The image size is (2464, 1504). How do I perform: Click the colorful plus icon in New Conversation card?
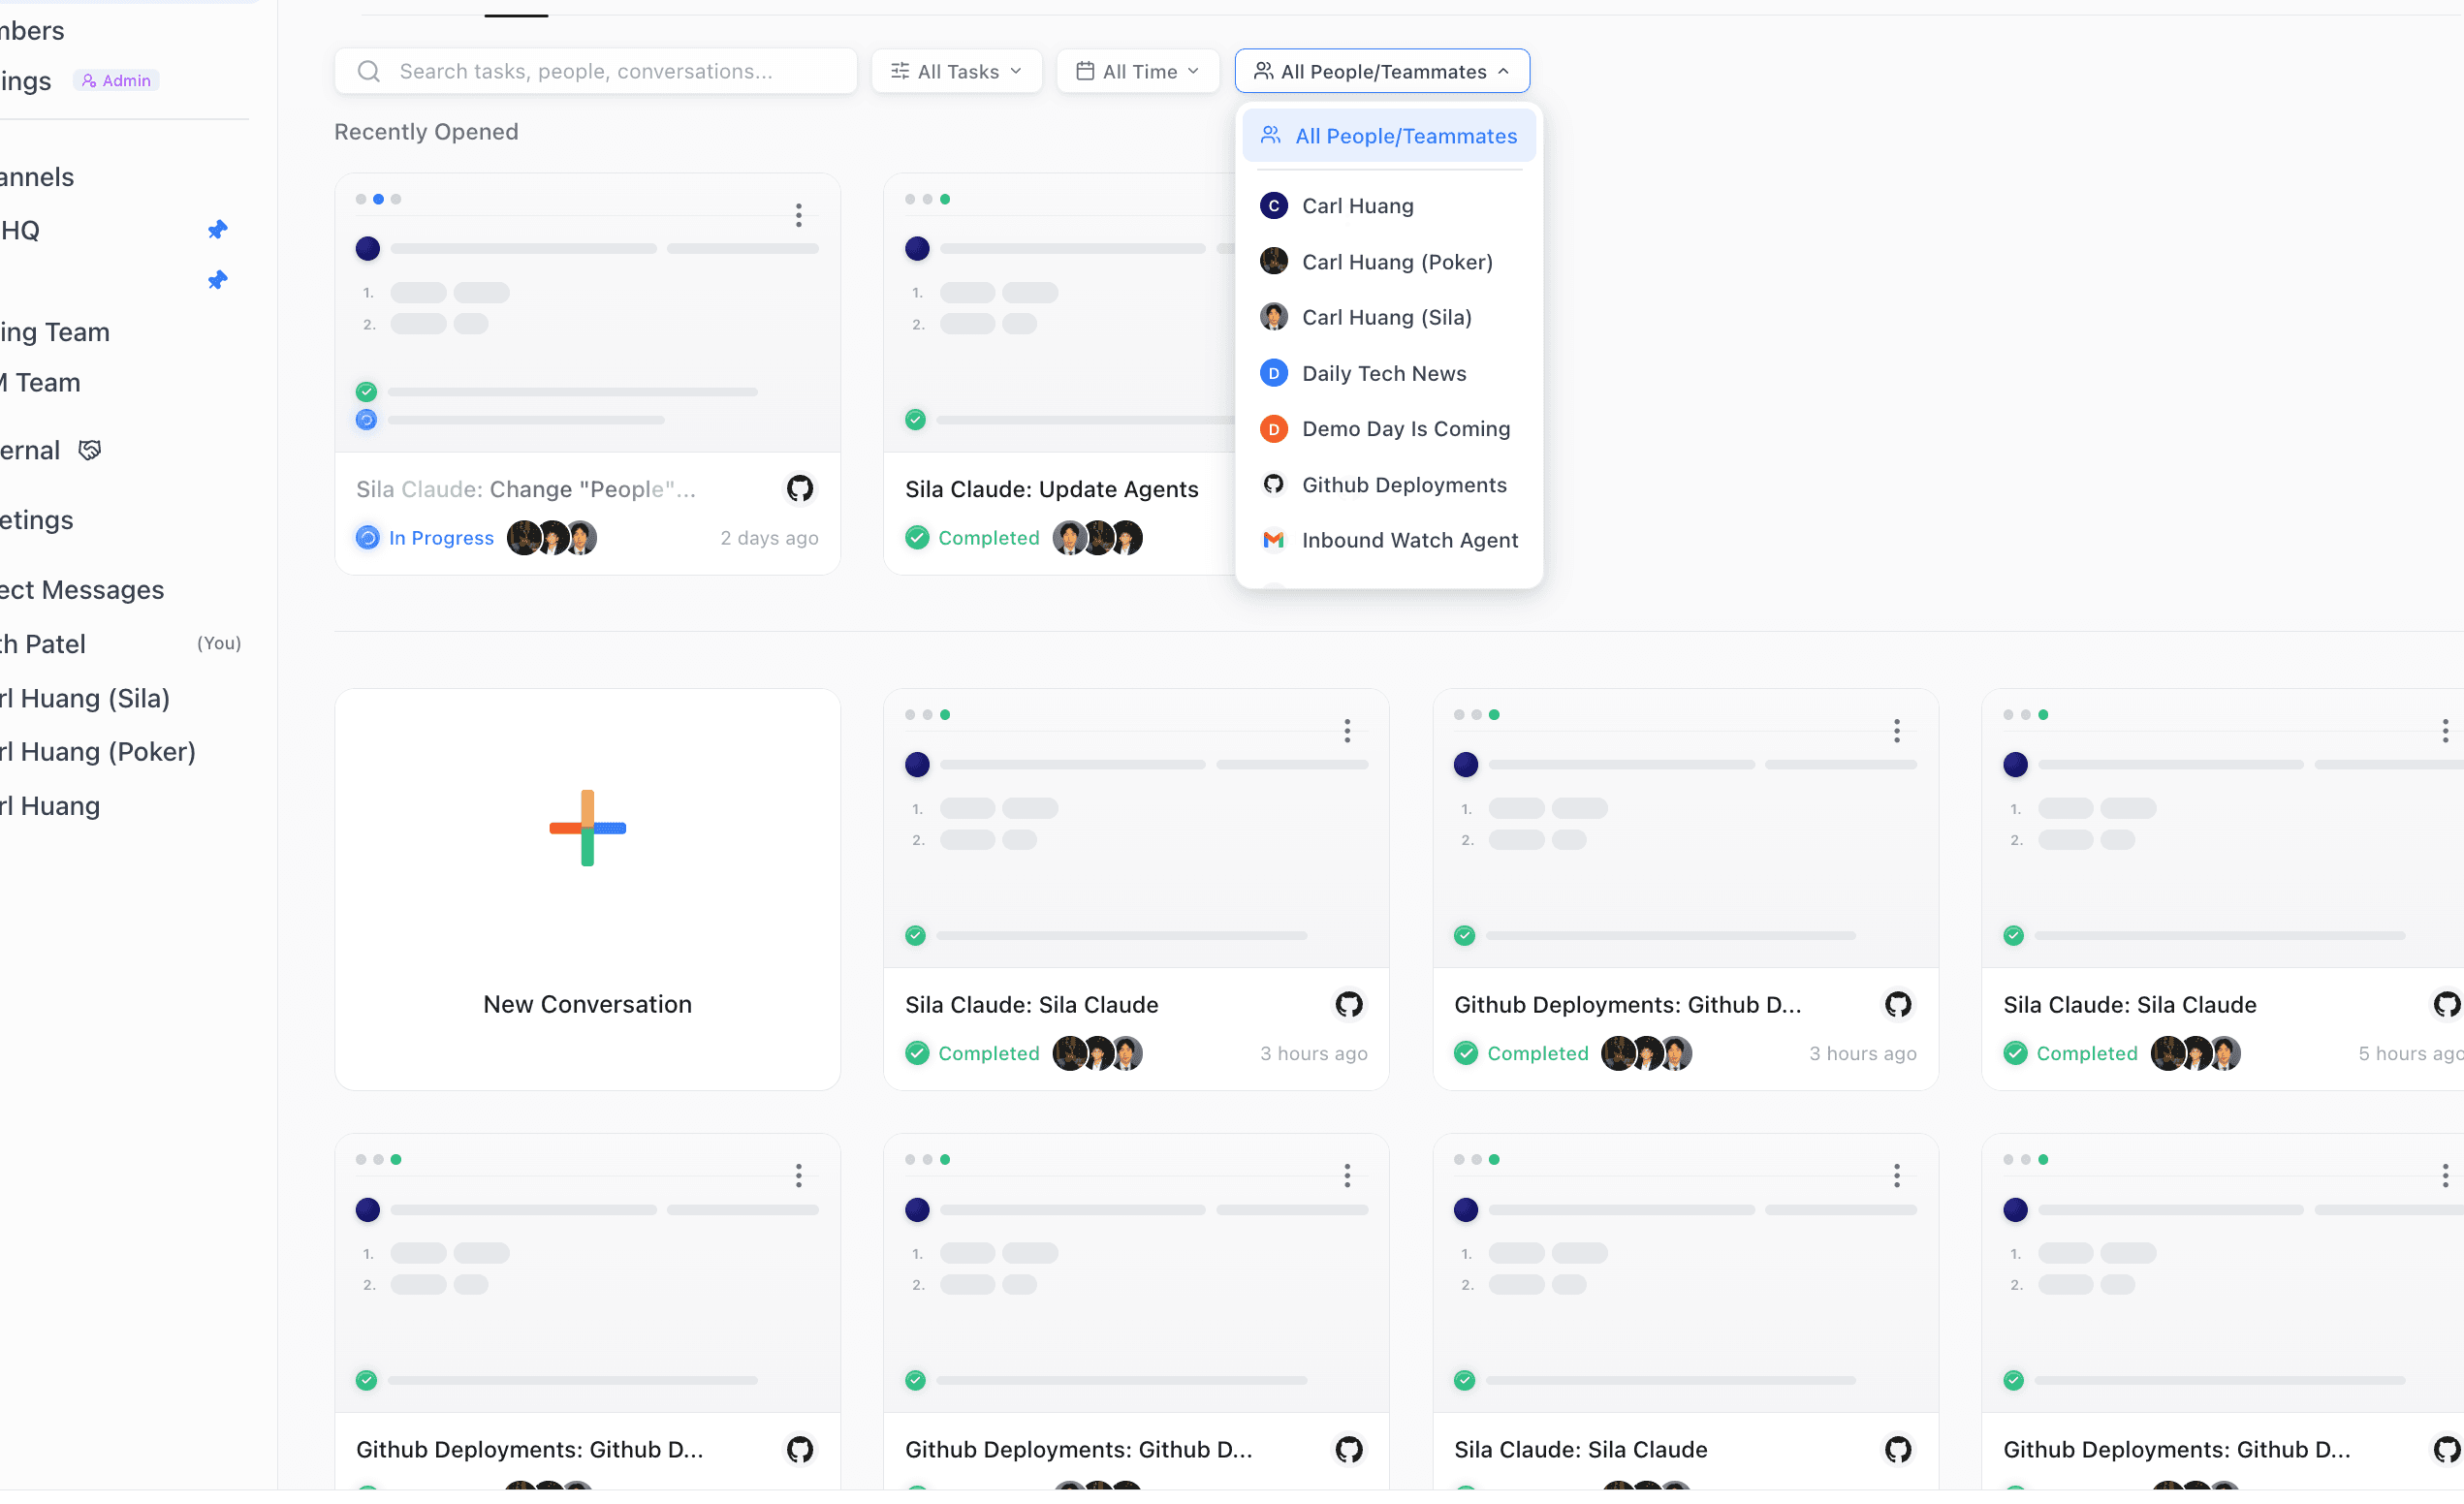tap(587, 827)
